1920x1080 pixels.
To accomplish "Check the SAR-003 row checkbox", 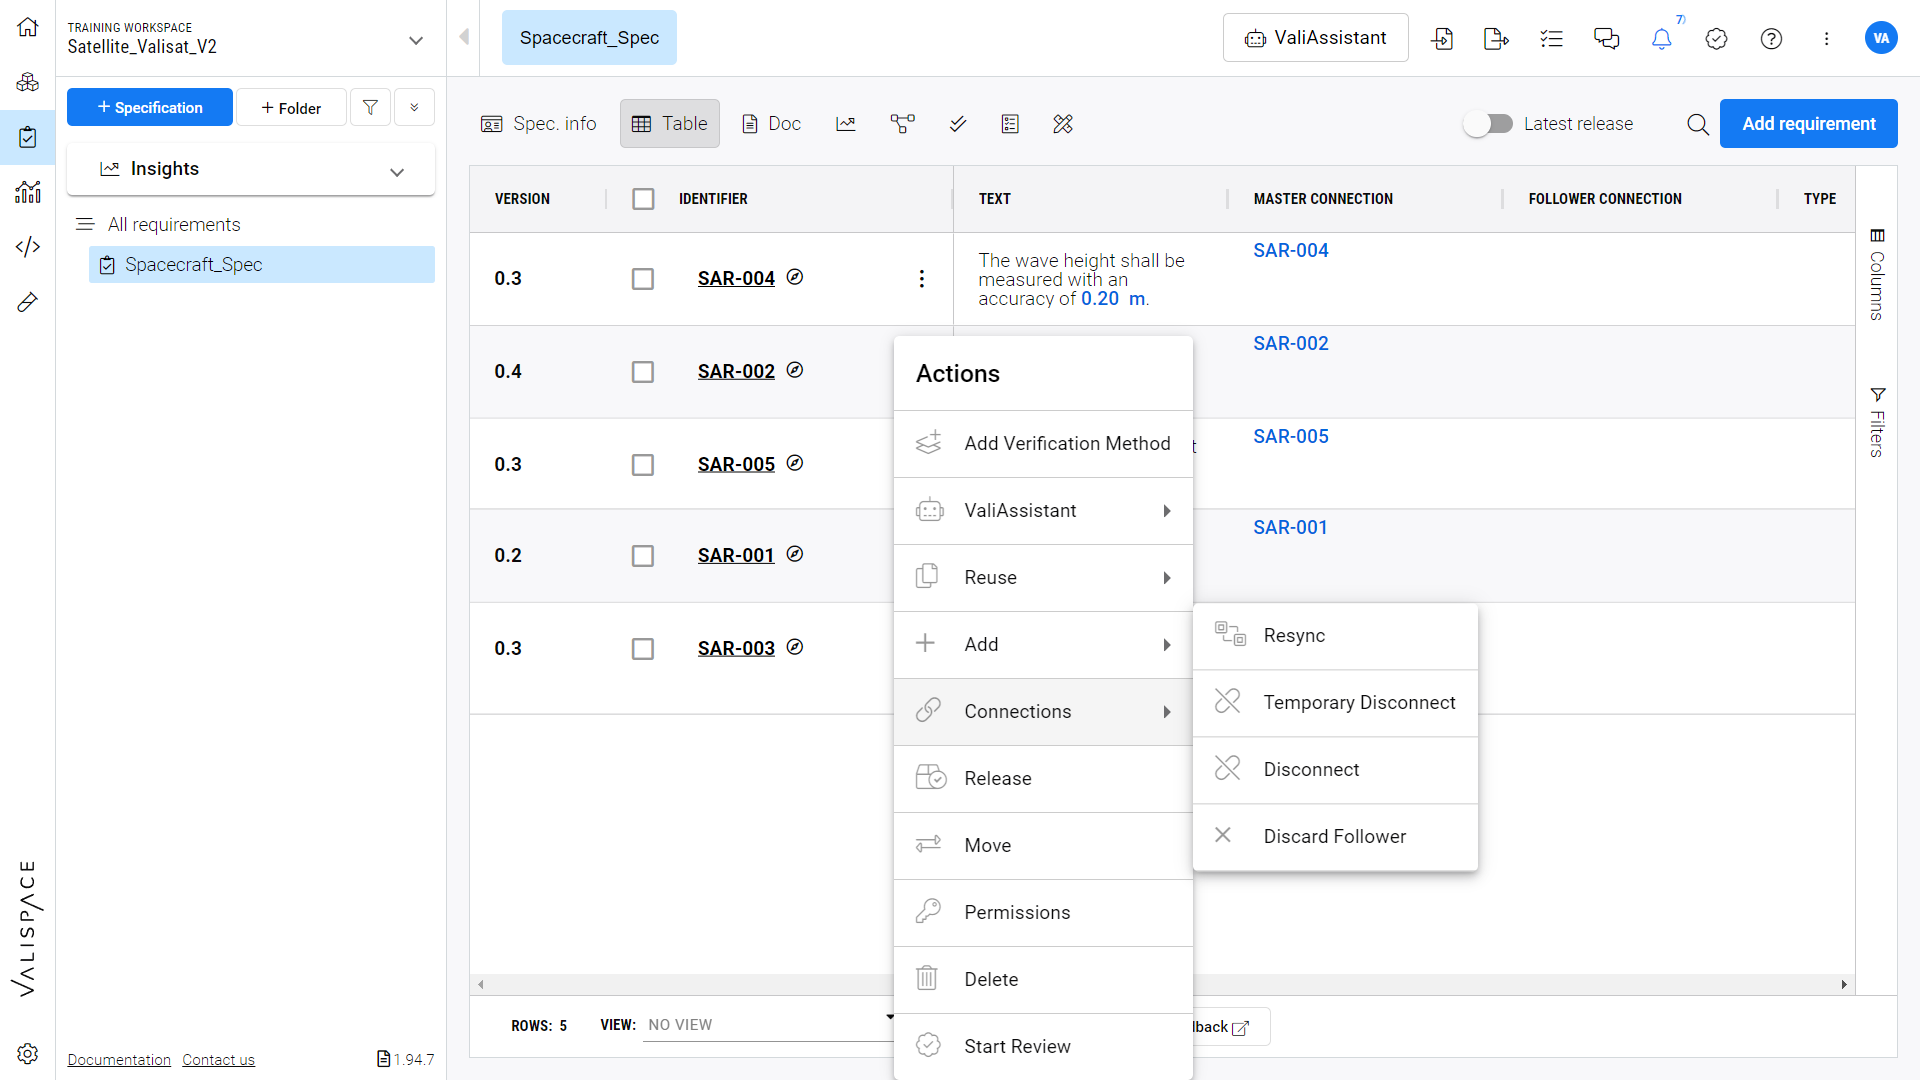I will (x=643, y=649).
